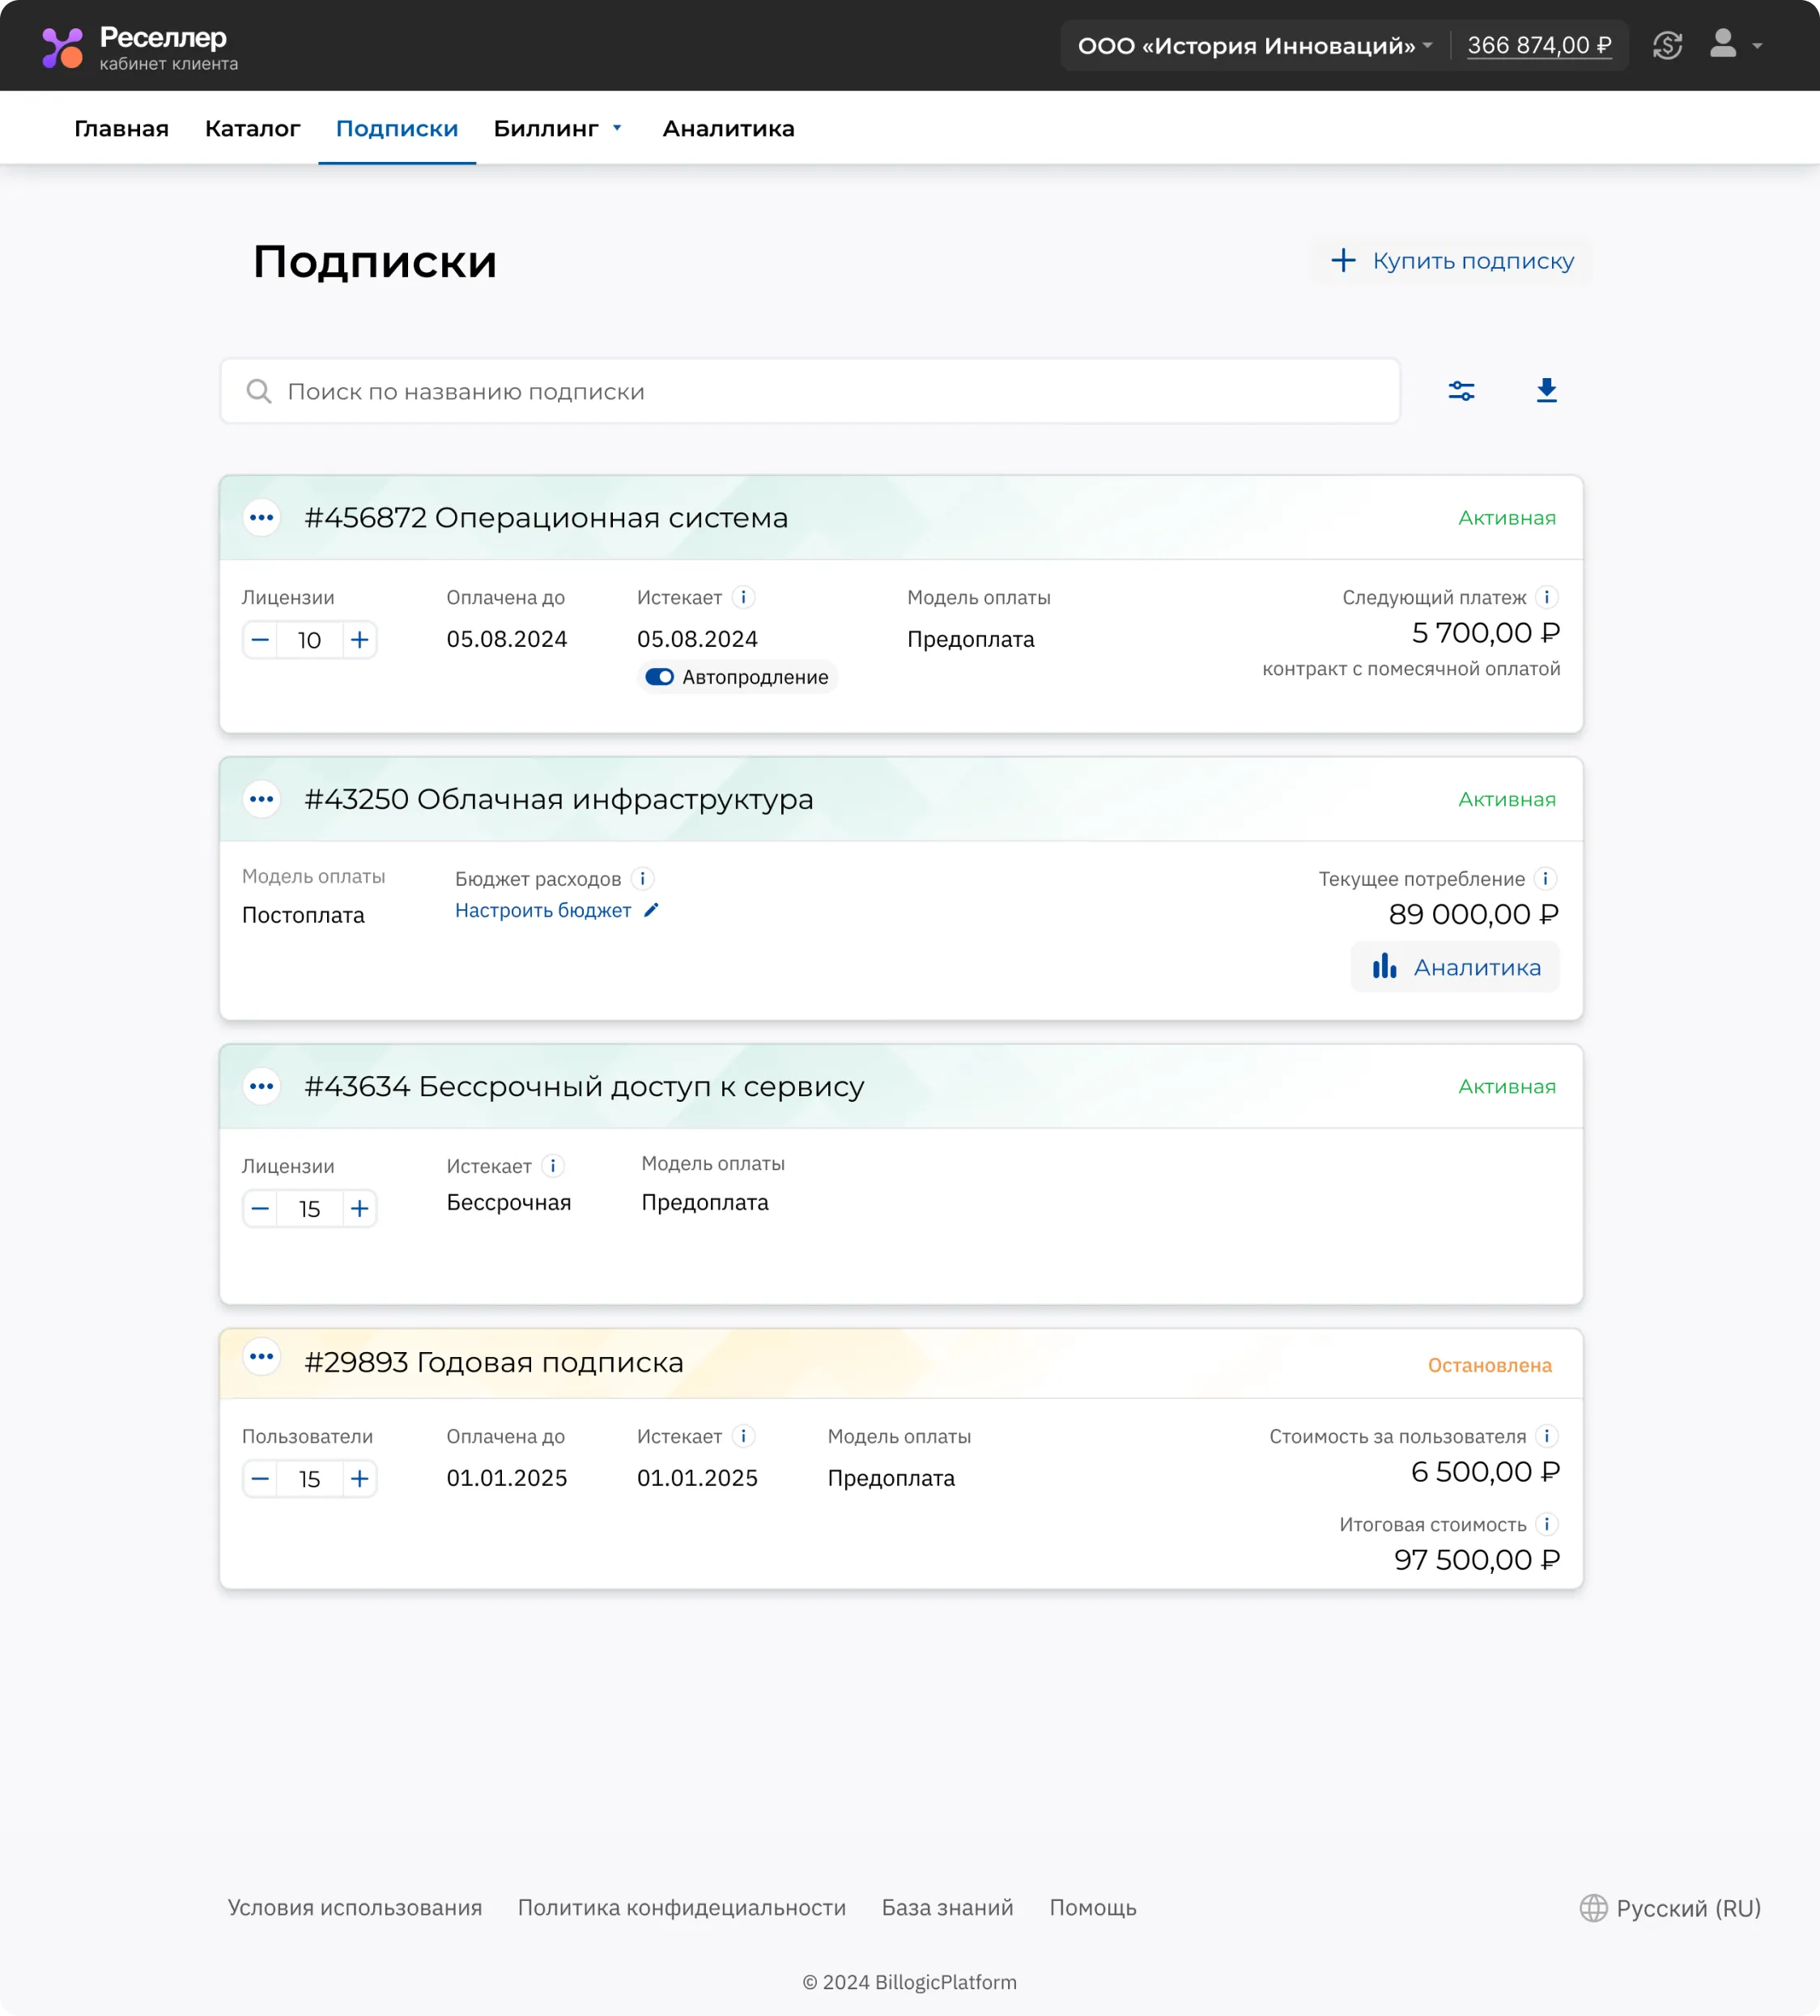Click the Реселлер logo icon
This screenshot has height=2016, width=1820.
[62, 47]
